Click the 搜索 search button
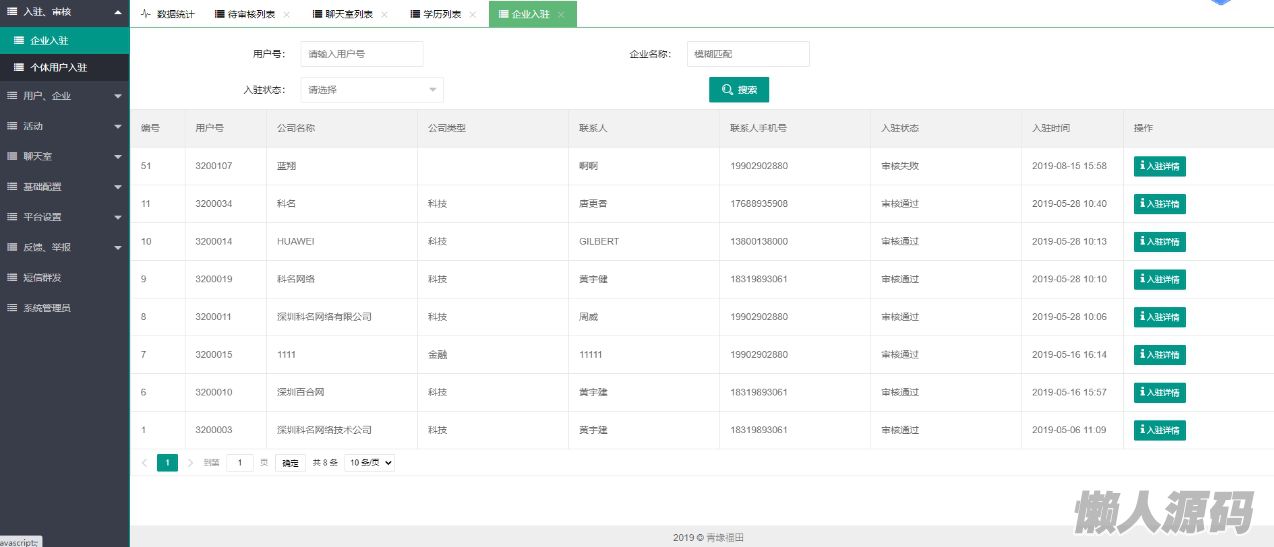Screen dimensions: 1274x547 [x=739, y=90]
